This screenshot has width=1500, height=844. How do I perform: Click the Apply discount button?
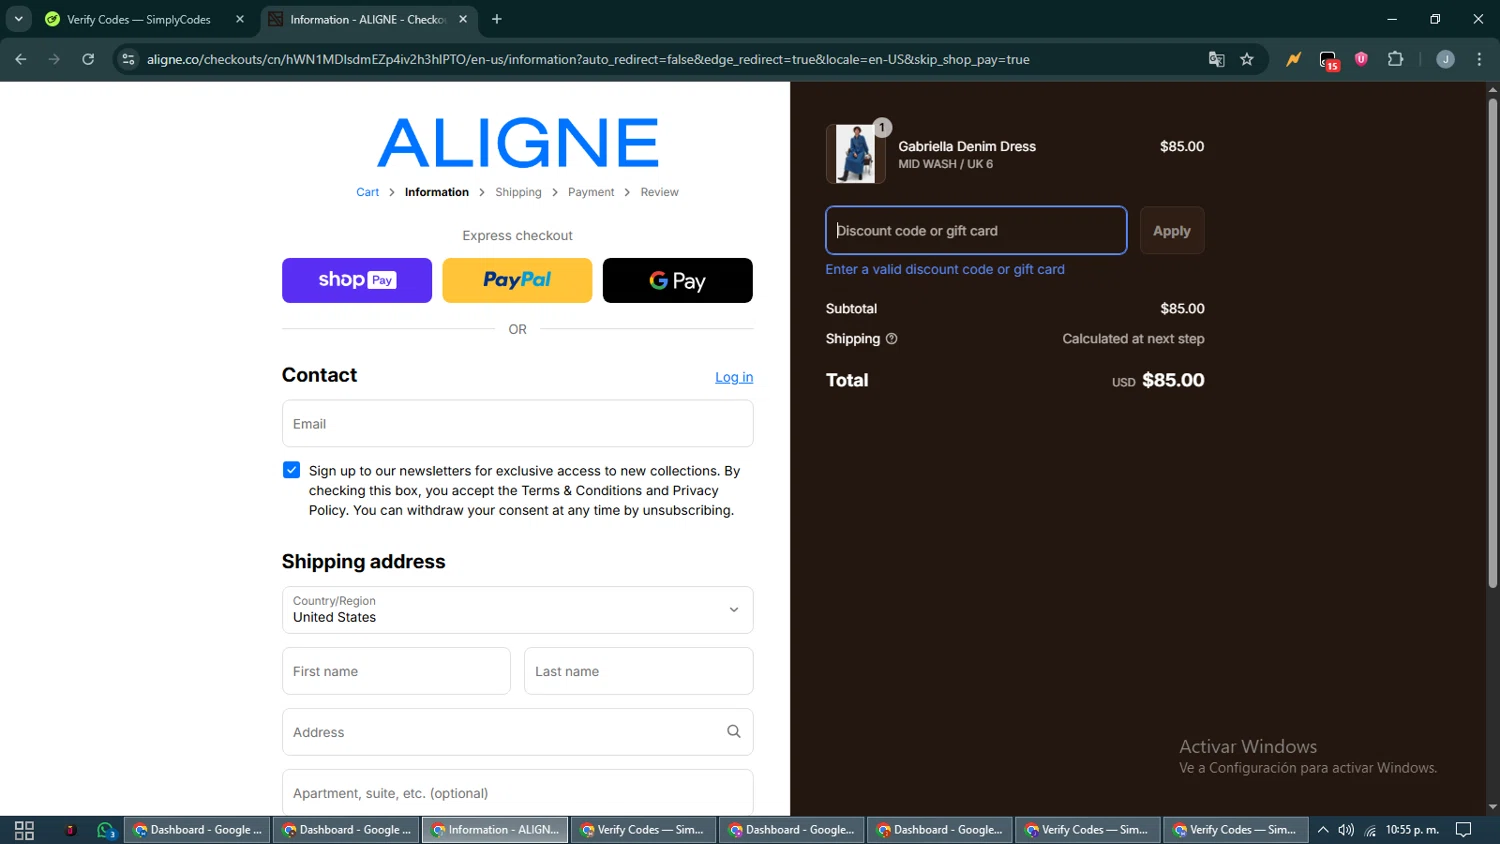coord(1172,231)
